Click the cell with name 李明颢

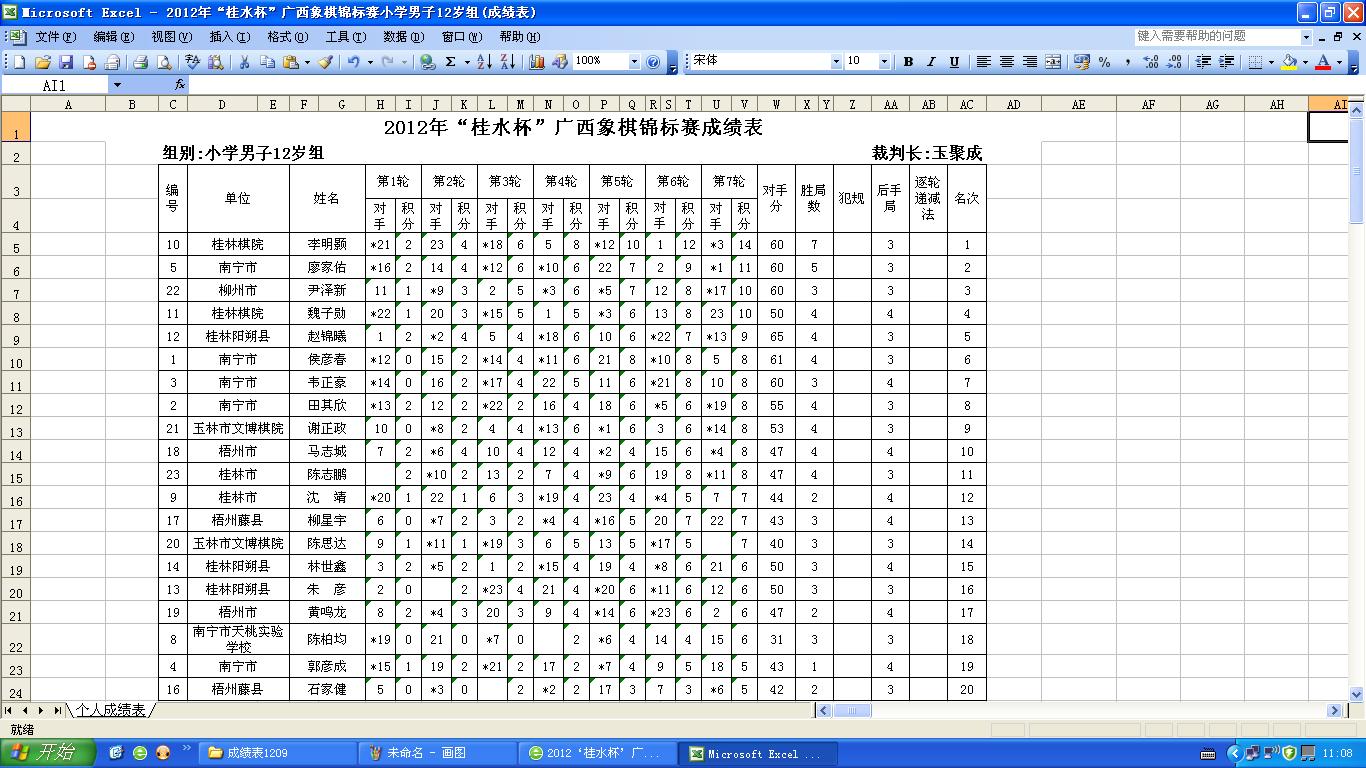(x=327, y=245)
